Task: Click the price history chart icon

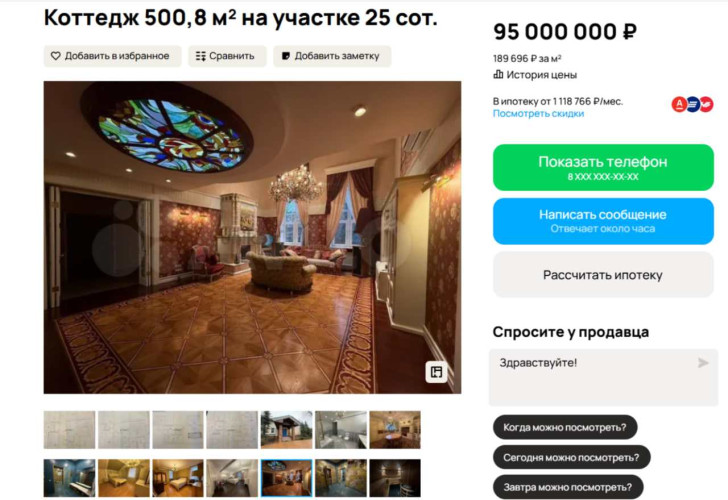Action: (x=498, y=74)
